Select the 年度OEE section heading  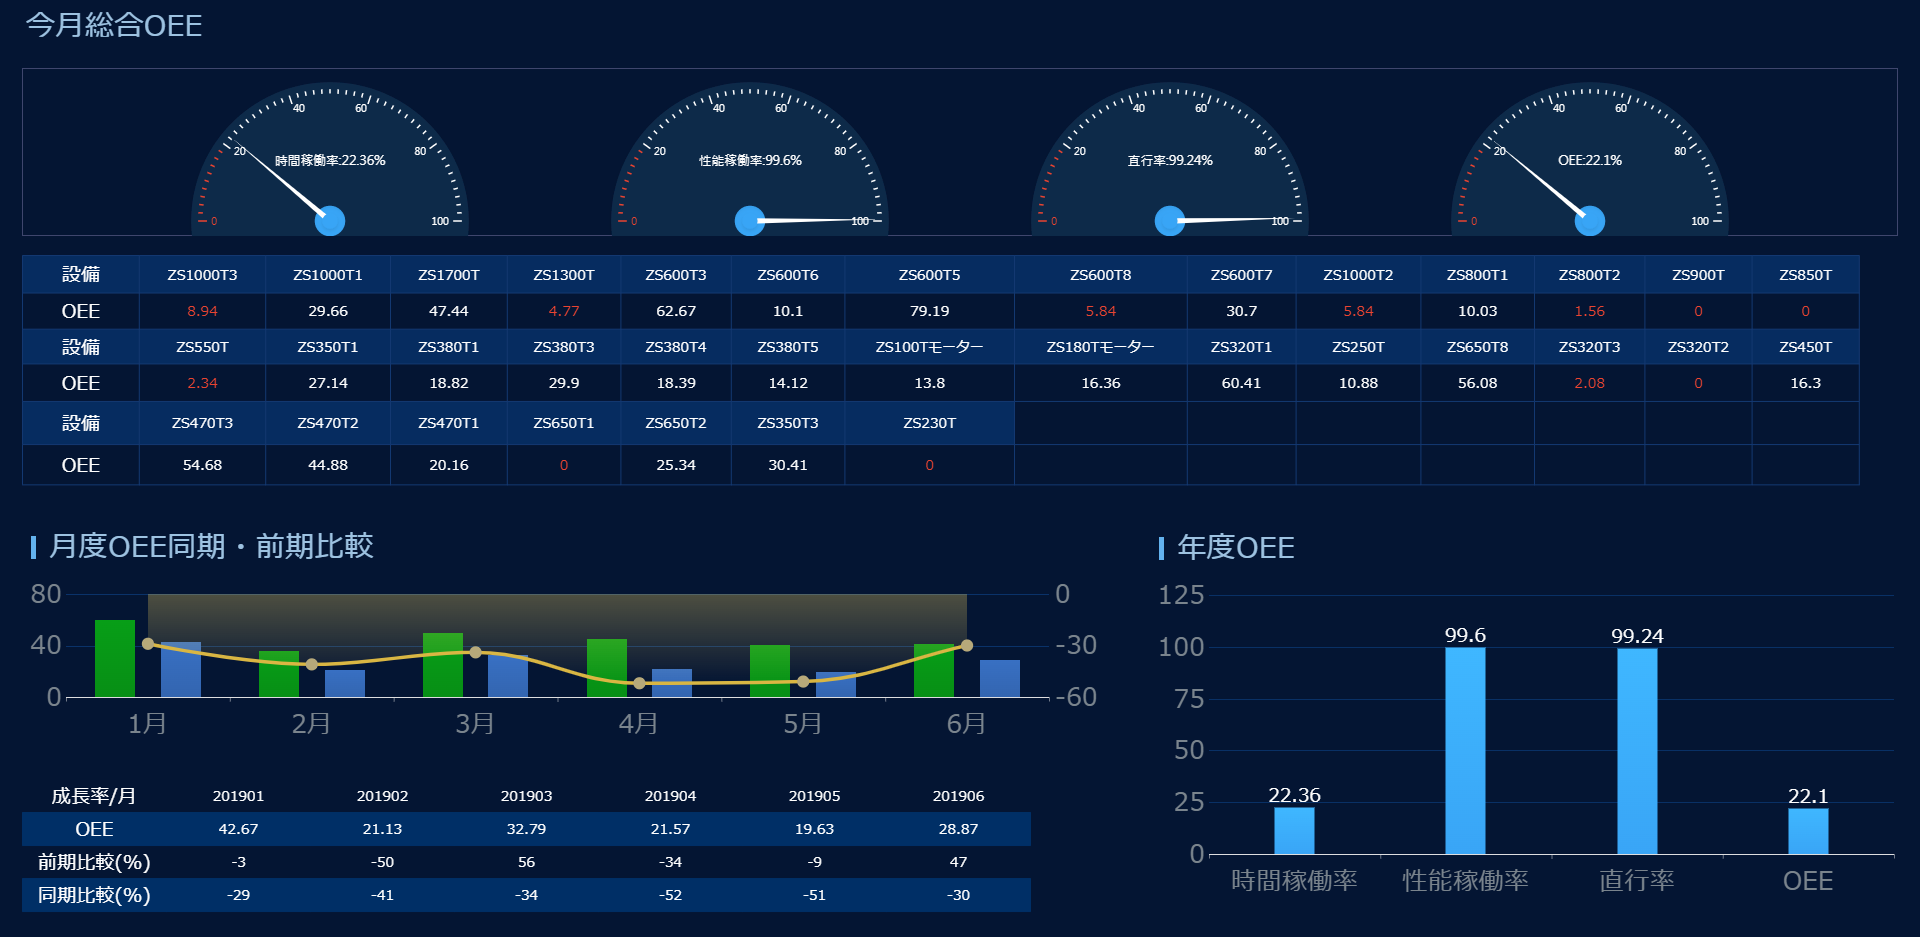pyautogui.click(x=1236, y=547)
